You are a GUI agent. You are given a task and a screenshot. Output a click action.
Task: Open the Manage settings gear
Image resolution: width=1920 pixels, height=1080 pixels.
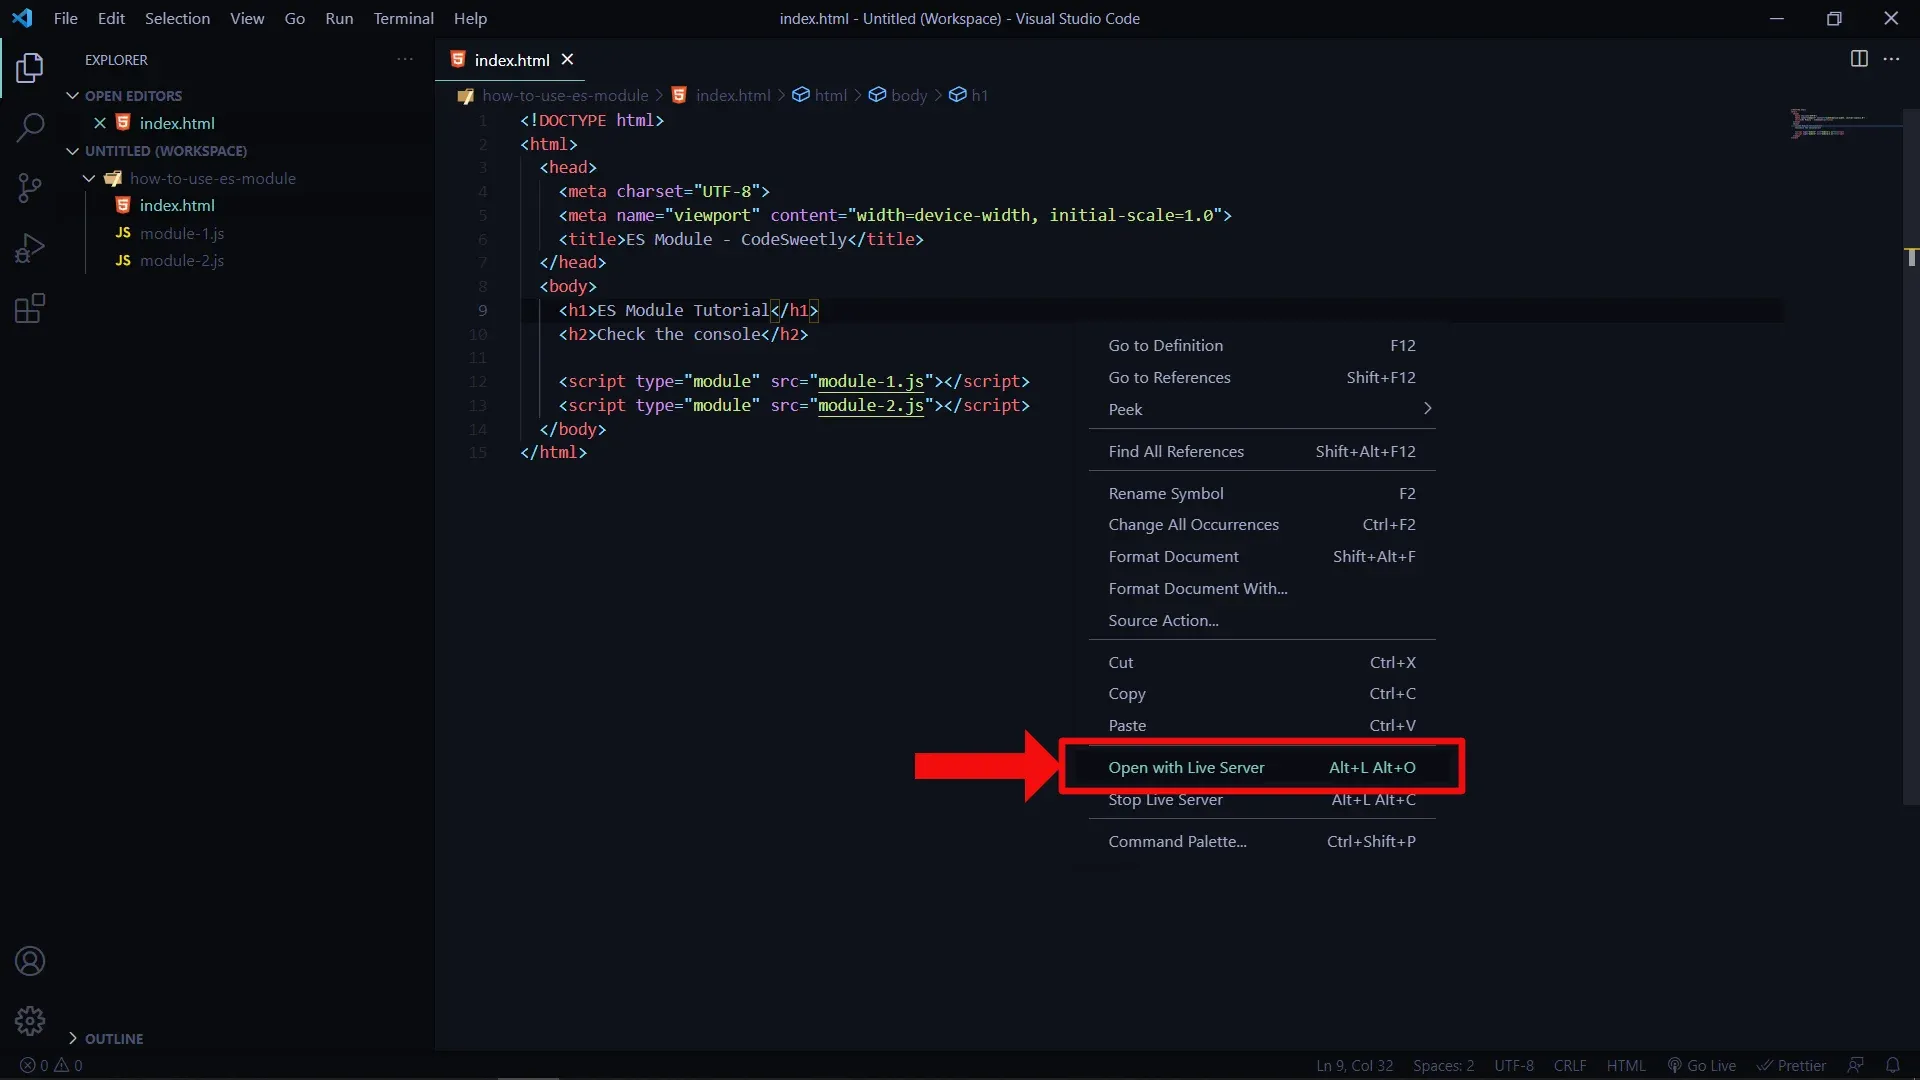(x=30, y=1021)
